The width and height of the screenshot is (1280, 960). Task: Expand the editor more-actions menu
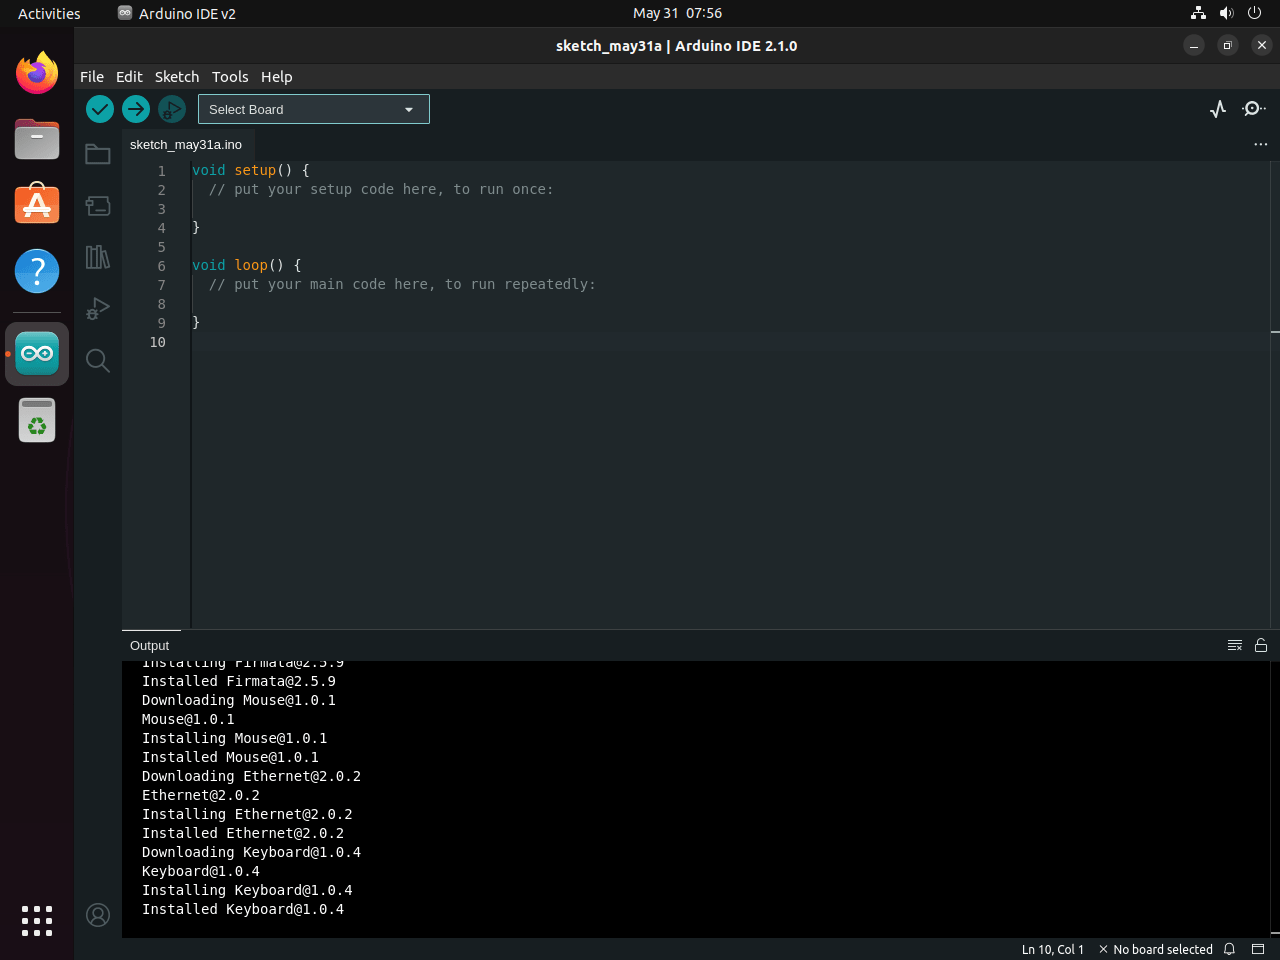(1261, 144)
